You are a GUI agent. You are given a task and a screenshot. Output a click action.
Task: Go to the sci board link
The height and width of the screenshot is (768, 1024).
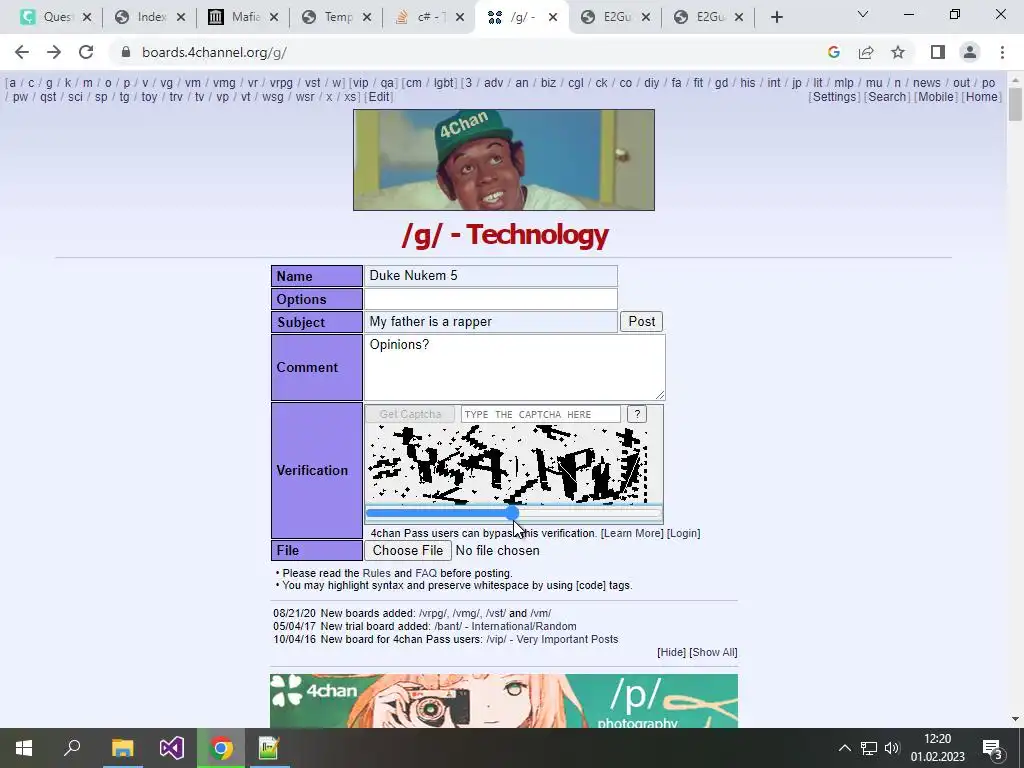[76, 97]
